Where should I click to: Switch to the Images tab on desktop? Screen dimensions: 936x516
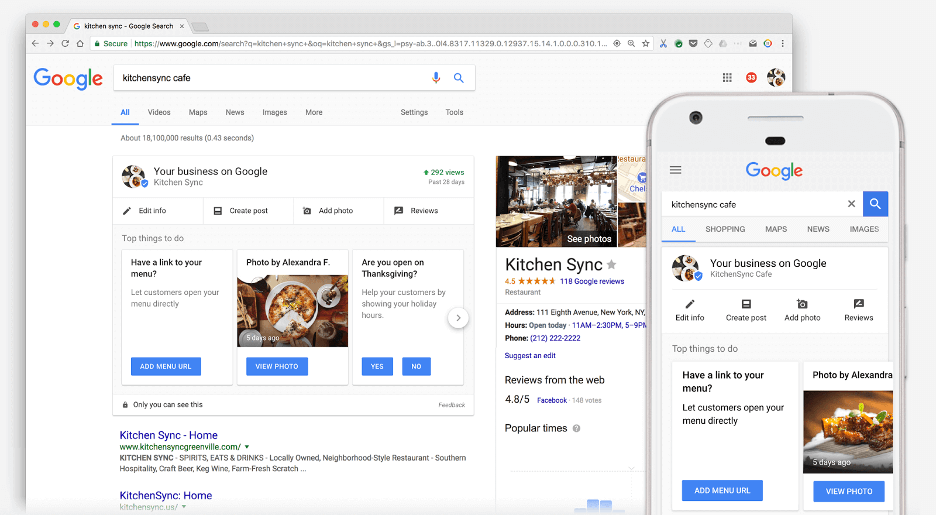274,113
